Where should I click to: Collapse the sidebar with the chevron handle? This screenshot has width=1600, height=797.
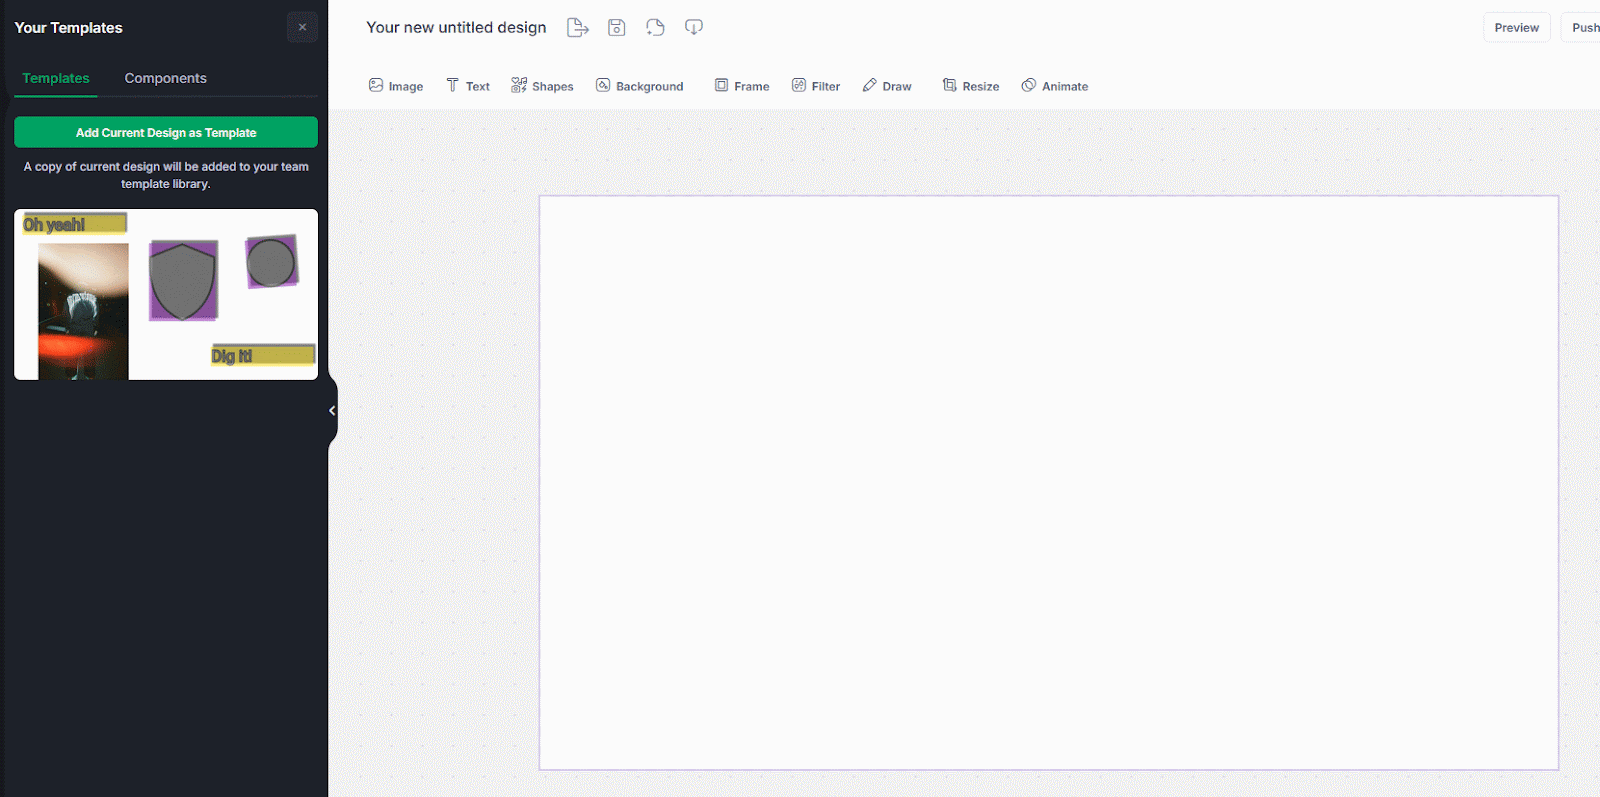tap(332, 410)
